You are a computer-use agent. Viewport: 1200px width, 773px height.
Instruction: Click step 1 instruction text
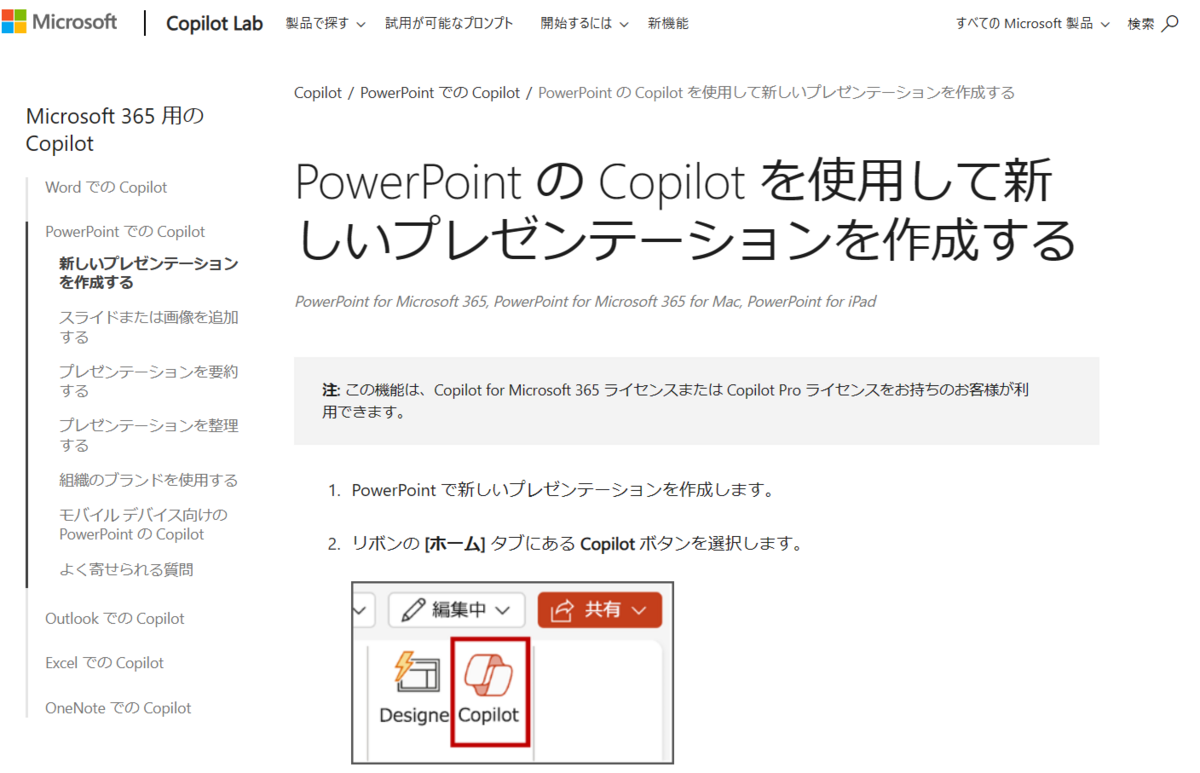click(x=563, y=490)
